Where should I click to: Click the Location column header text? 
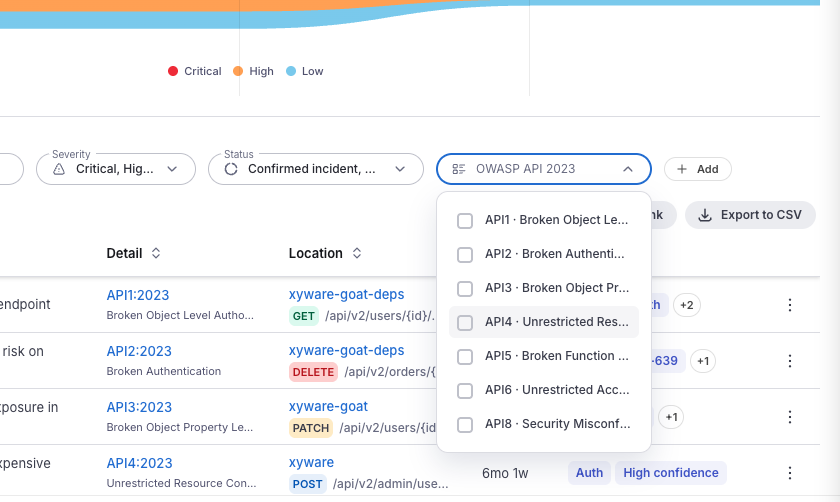tap(316, 253)
